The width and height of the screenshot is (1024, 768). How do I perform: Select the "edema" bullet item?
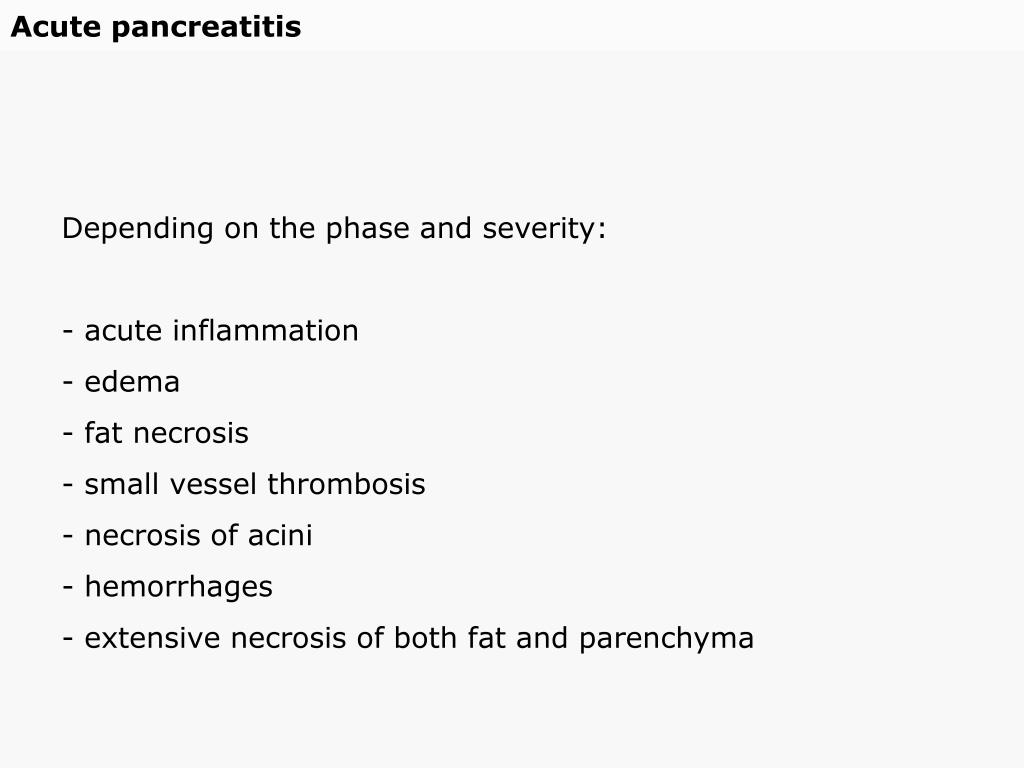(121, 382)
